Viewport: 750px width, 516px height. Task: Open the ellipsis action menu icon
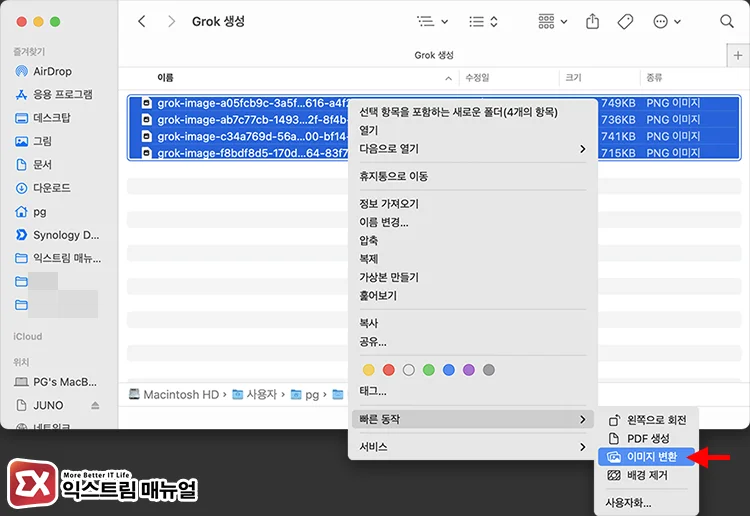tap(660, 21)
